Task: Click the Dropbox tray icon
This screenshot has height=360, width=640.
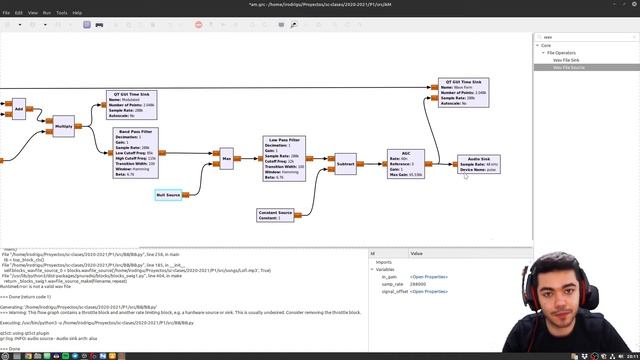Action: coord(584,356)
